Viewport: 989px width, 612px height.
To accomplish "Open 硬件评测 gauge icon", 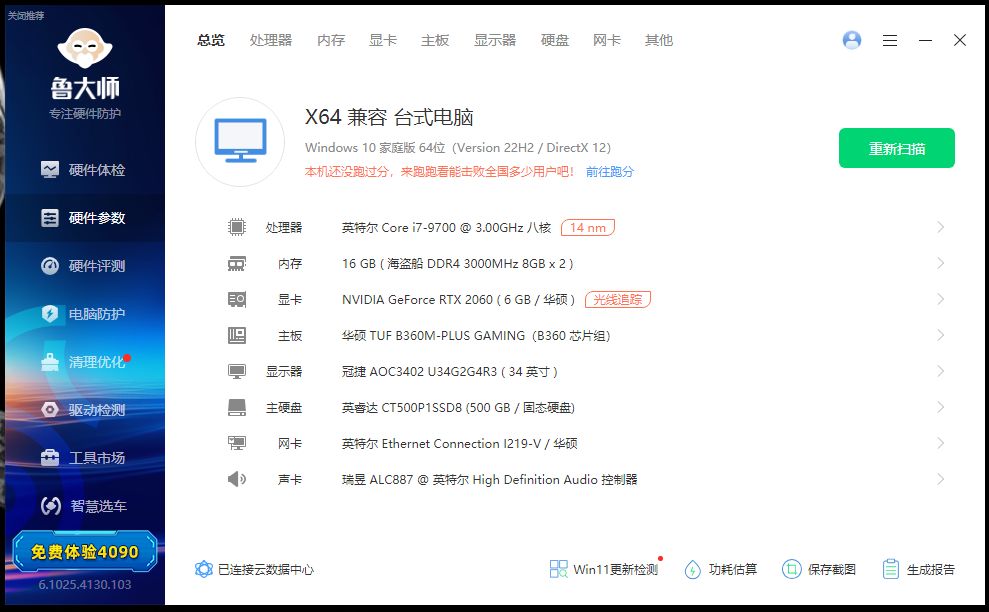I will tap(50, 266).
